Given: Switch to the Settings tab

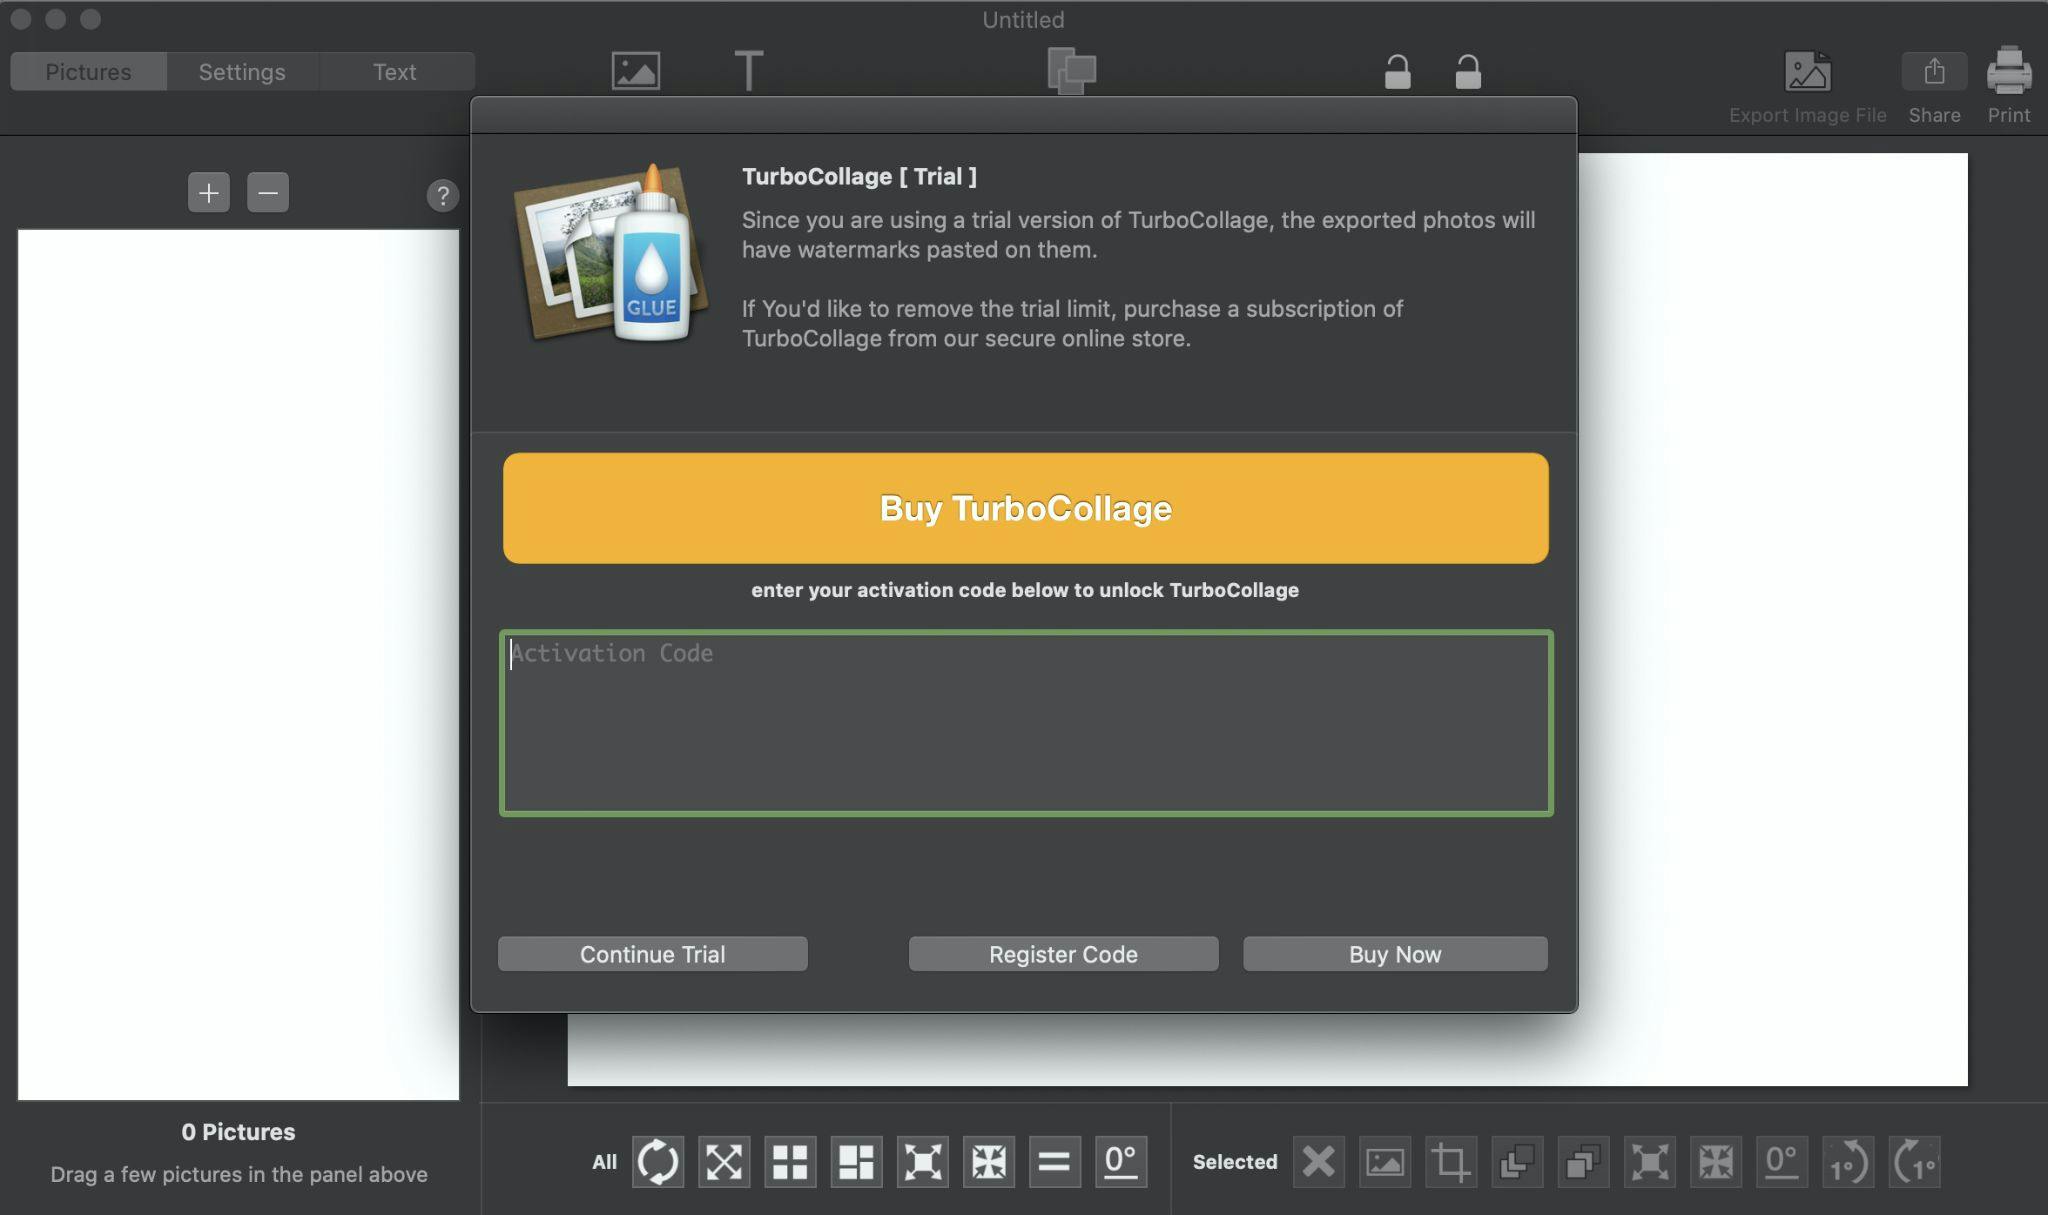Looking at the screenshot, I should [x=242, y=72].
